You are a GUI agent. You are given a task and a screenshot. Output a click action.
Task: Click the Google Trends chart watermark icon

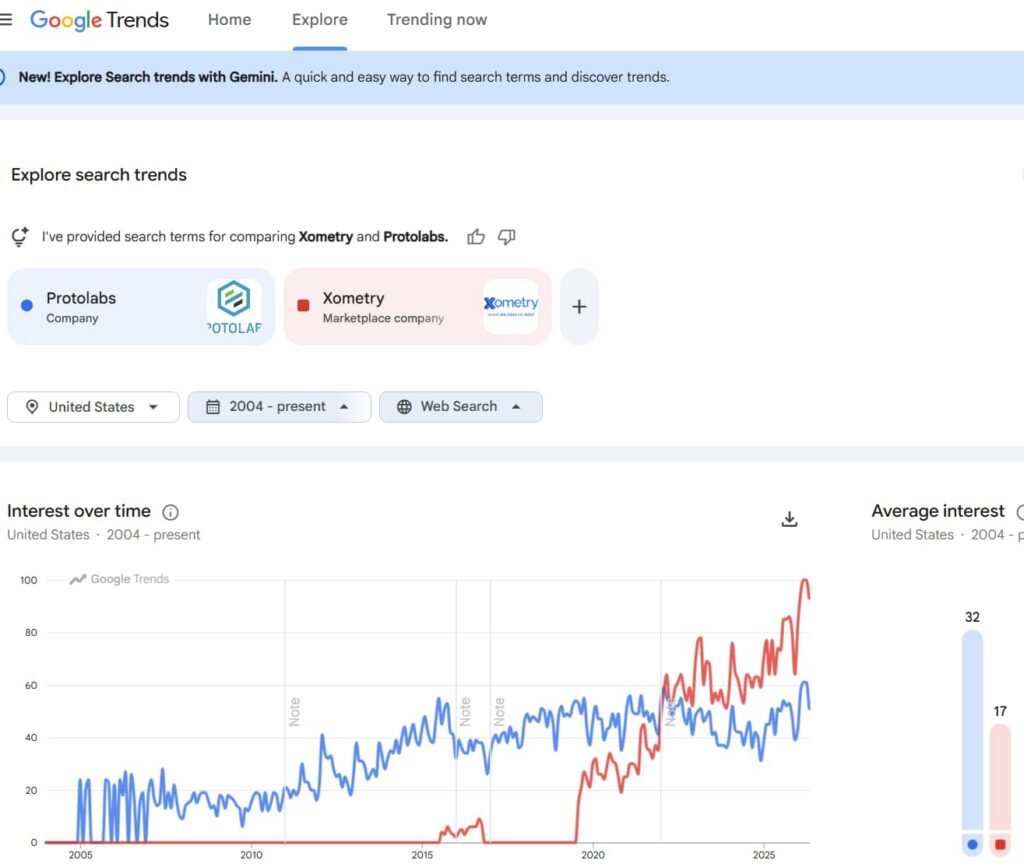[78, 579]
